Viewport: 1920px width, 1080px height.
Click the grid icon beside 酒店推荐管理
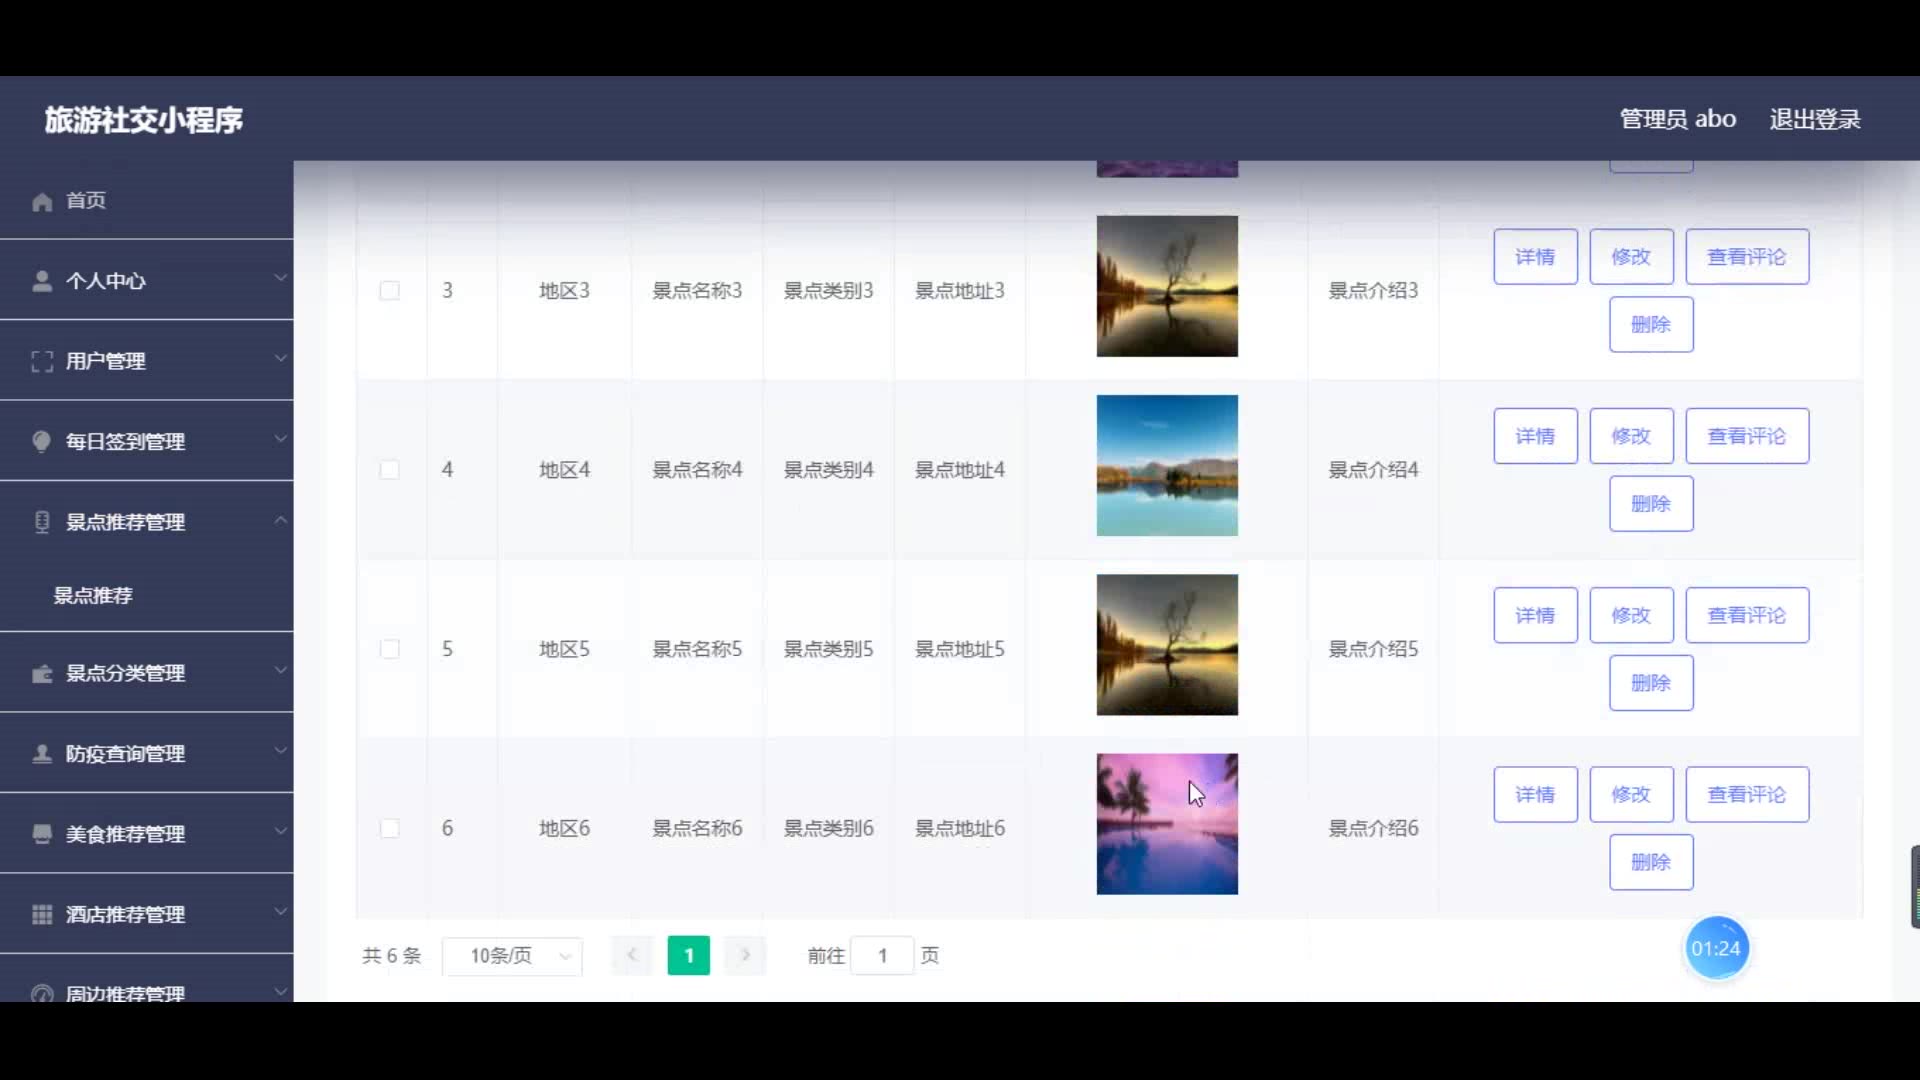(x=42, y=914)
